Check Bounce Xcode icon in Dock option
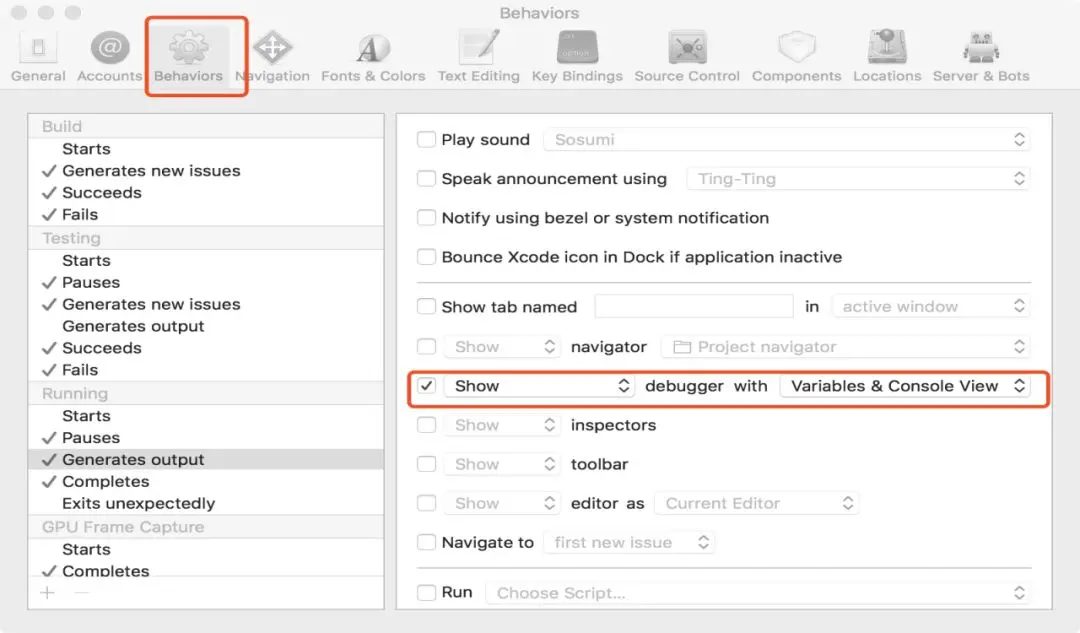This screenshot has height=633, width=1080. coord(426,257)
